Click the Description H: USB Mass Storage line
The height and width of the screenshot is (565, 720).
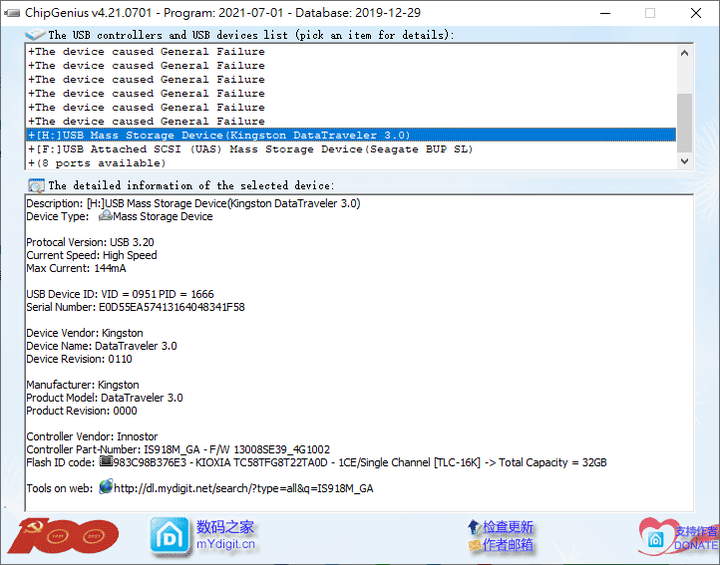pyautogui.click(x=193, y=203)
